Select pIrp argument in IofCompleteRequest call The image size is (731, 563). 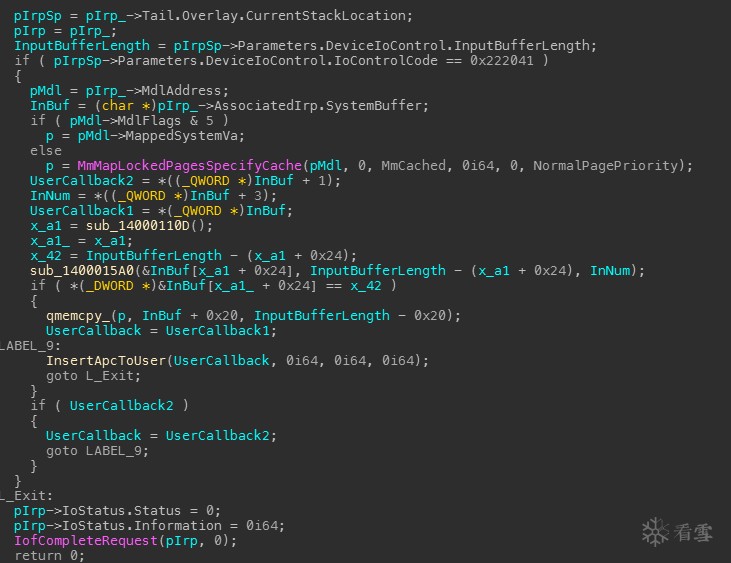click(181, 541)
